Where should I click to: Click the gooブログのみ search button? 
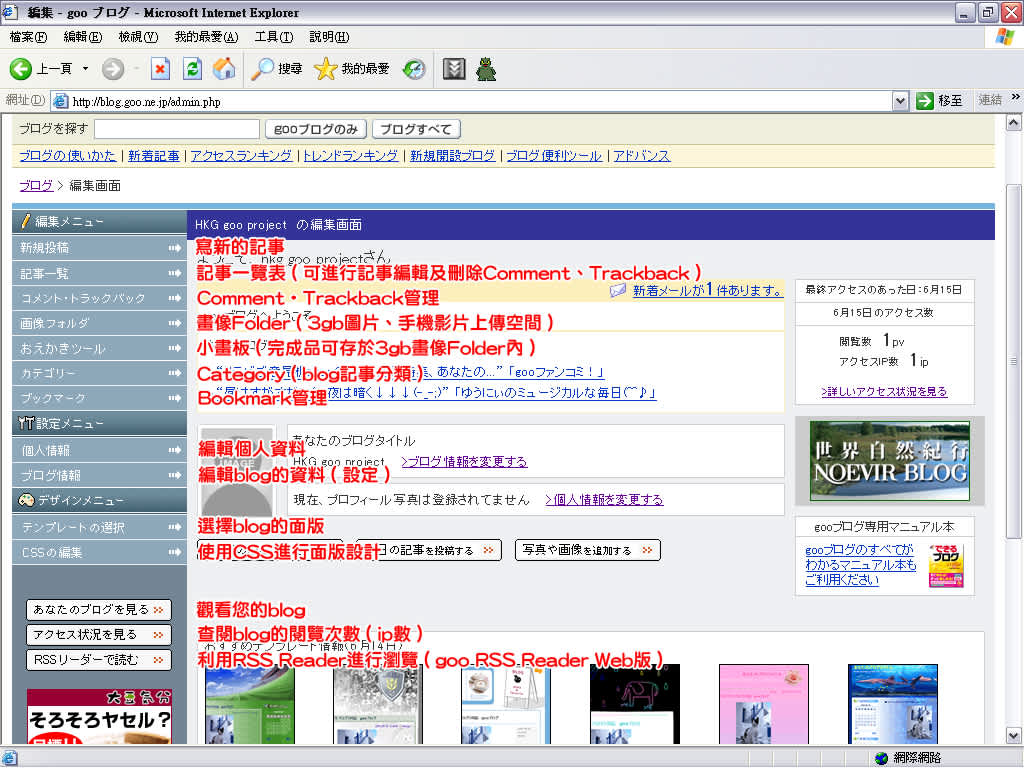point(315,129)
